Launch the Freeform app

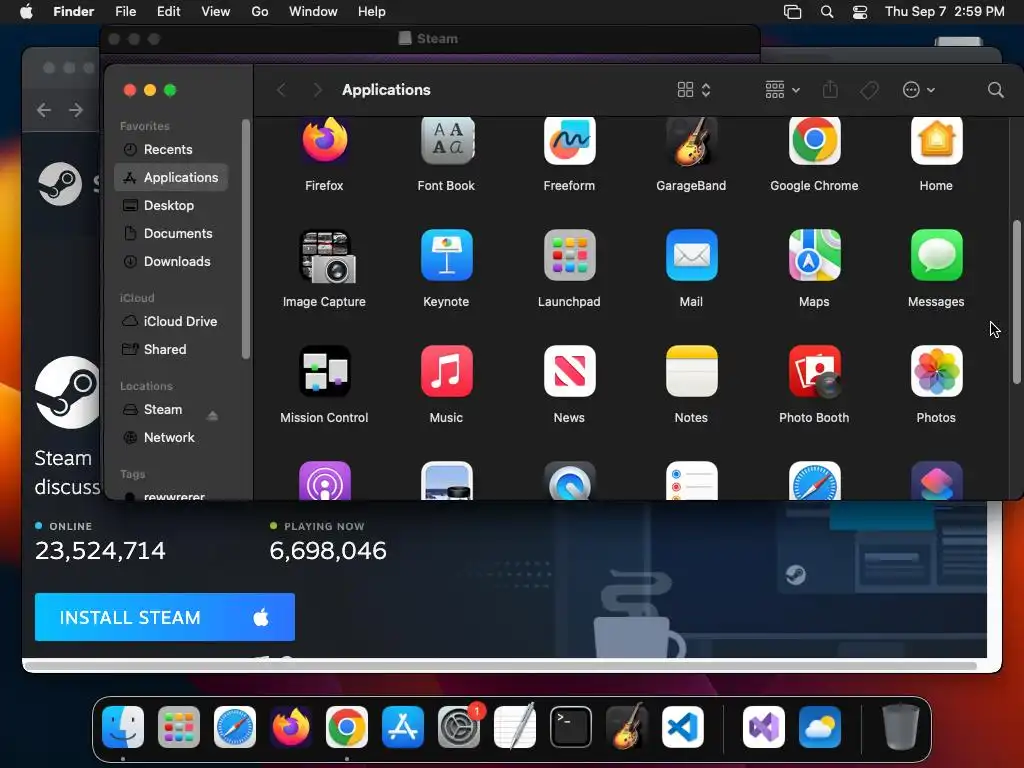pos(569,140)
